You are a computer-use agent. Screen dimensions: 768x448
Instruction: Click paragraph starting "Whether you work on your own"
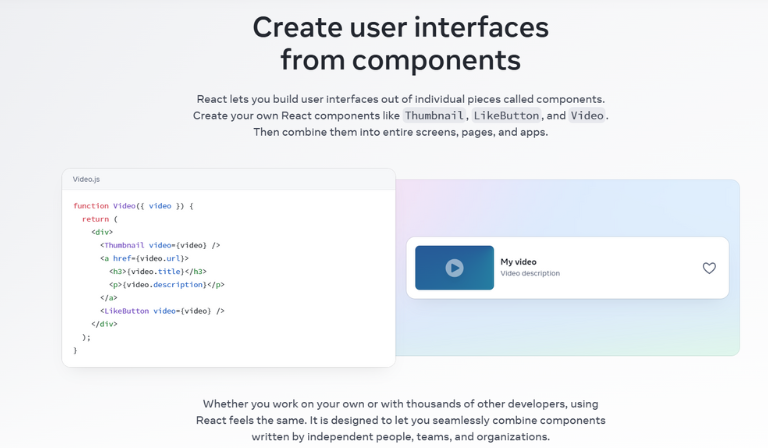[x=401, y=420]
